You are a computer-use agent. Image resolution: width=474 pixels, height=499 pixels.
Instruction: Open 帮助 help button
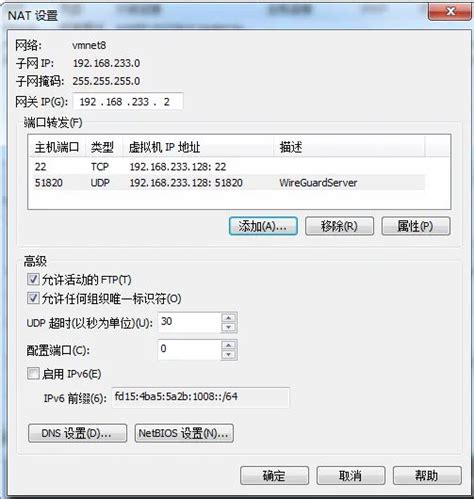(427, 475)
